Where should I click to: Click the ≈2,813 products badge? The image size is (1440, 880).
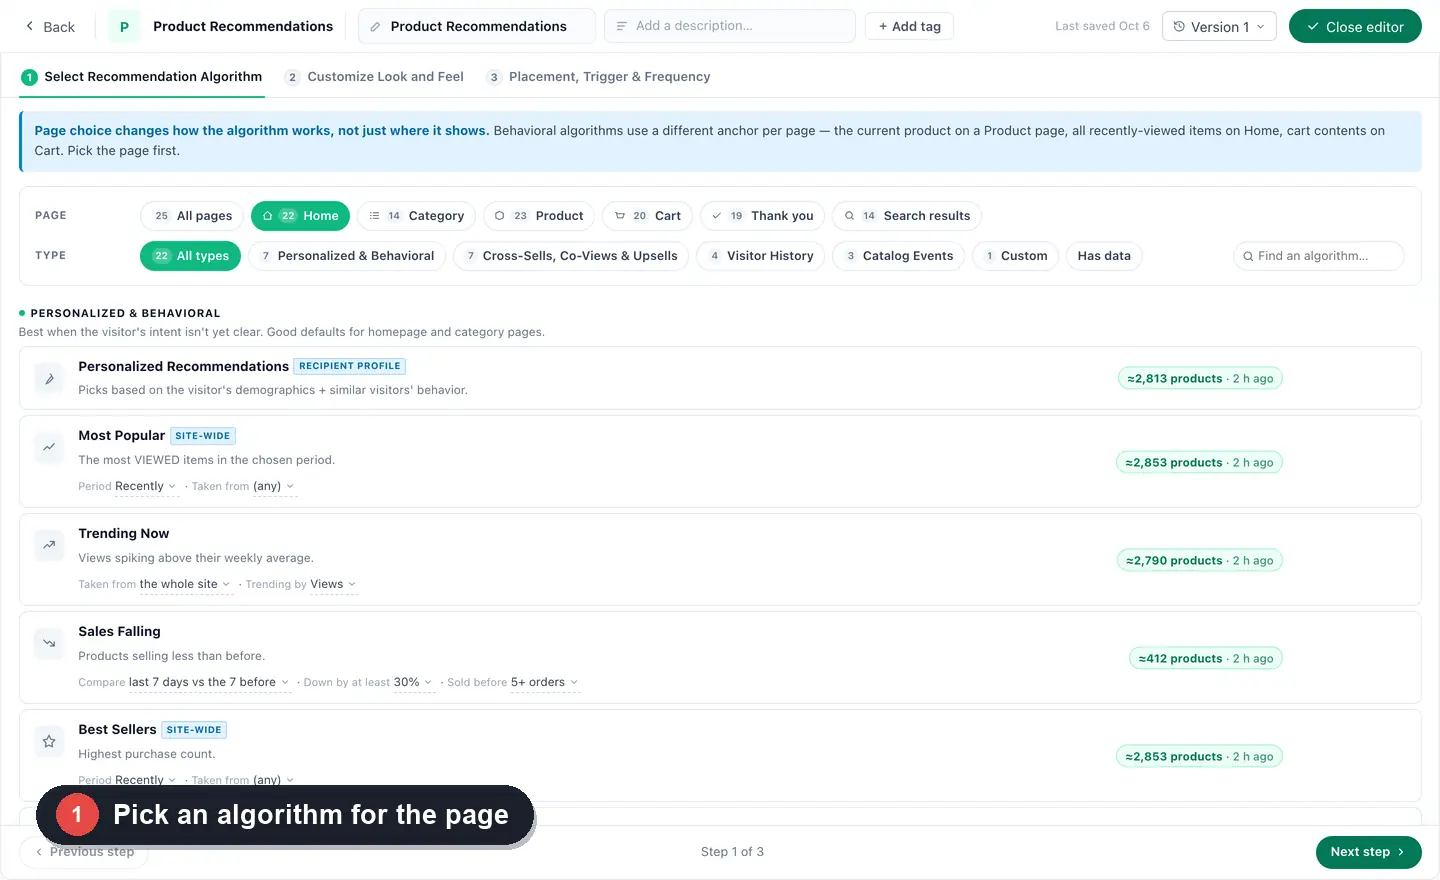1200,379
